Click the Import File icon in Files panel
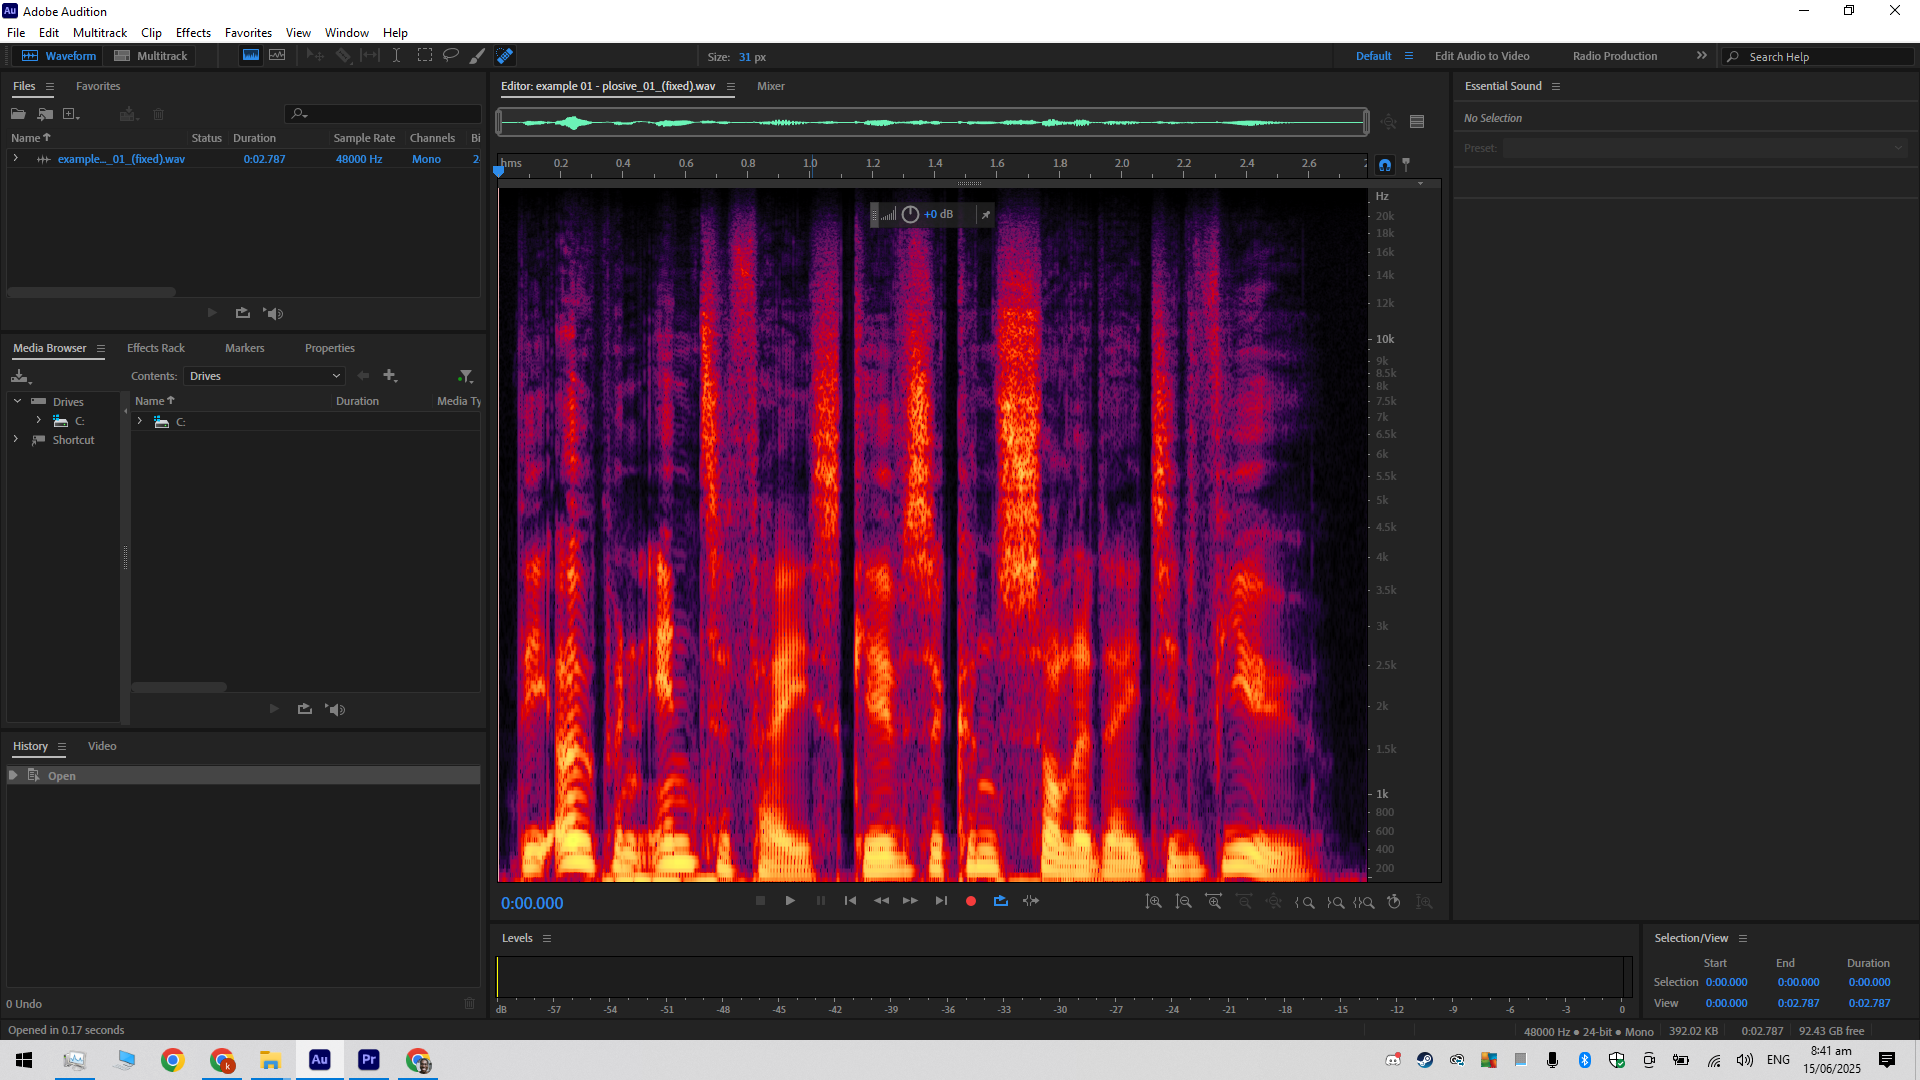 coord(45,114)
